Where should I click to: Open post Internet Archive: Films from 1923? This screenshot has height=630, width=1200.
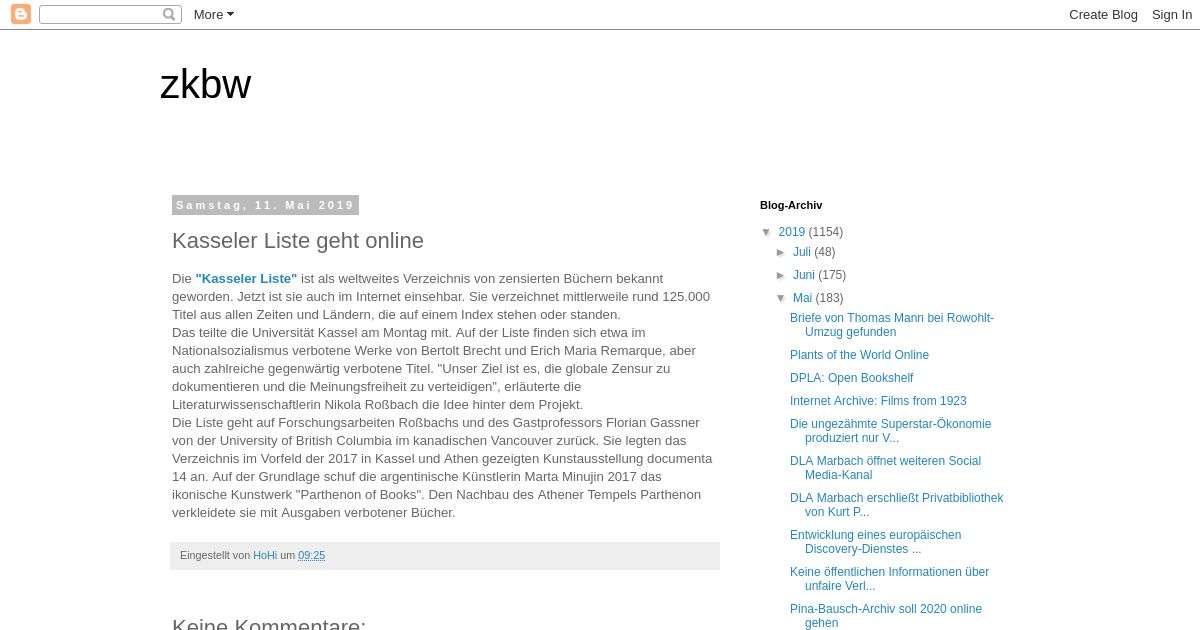point(878,401)
